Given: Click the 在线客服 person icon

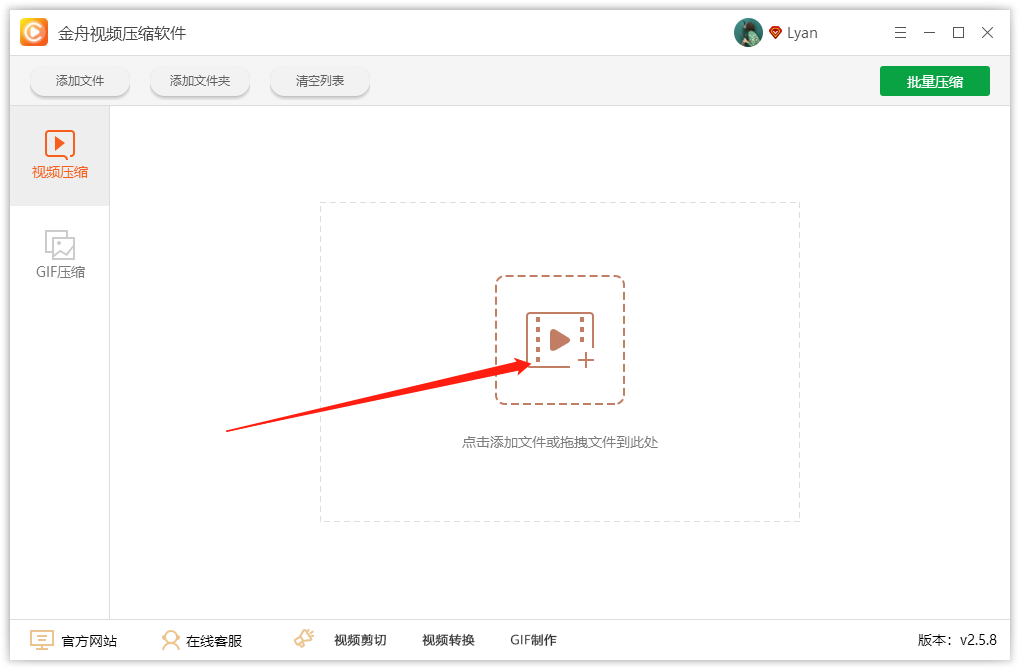Looking at the screenshot, I should pos(170,640).
